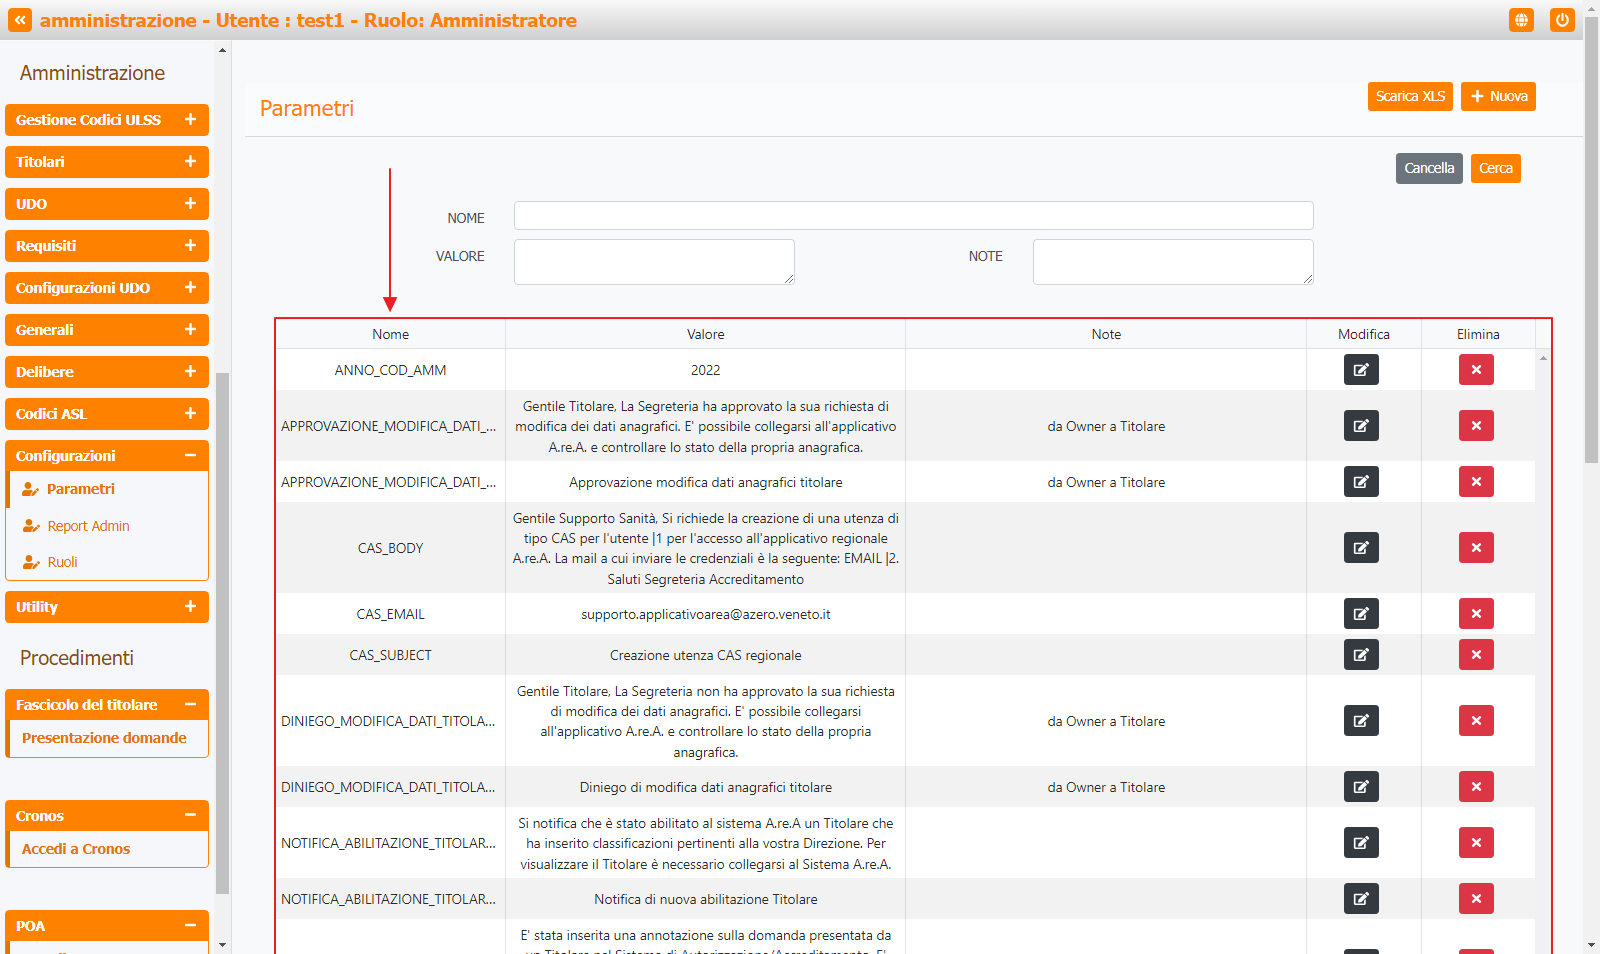Delete the ANNO_COD_AMM parameter row
The height and width of the screenshot is (954, 1600).
(1476, 370)
